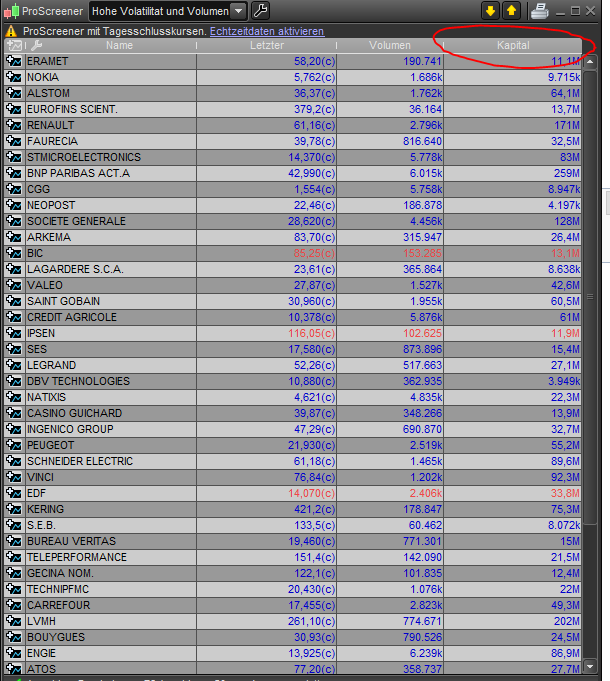
Task: Click LVMH capital value 202M
Action: [567, 621]
